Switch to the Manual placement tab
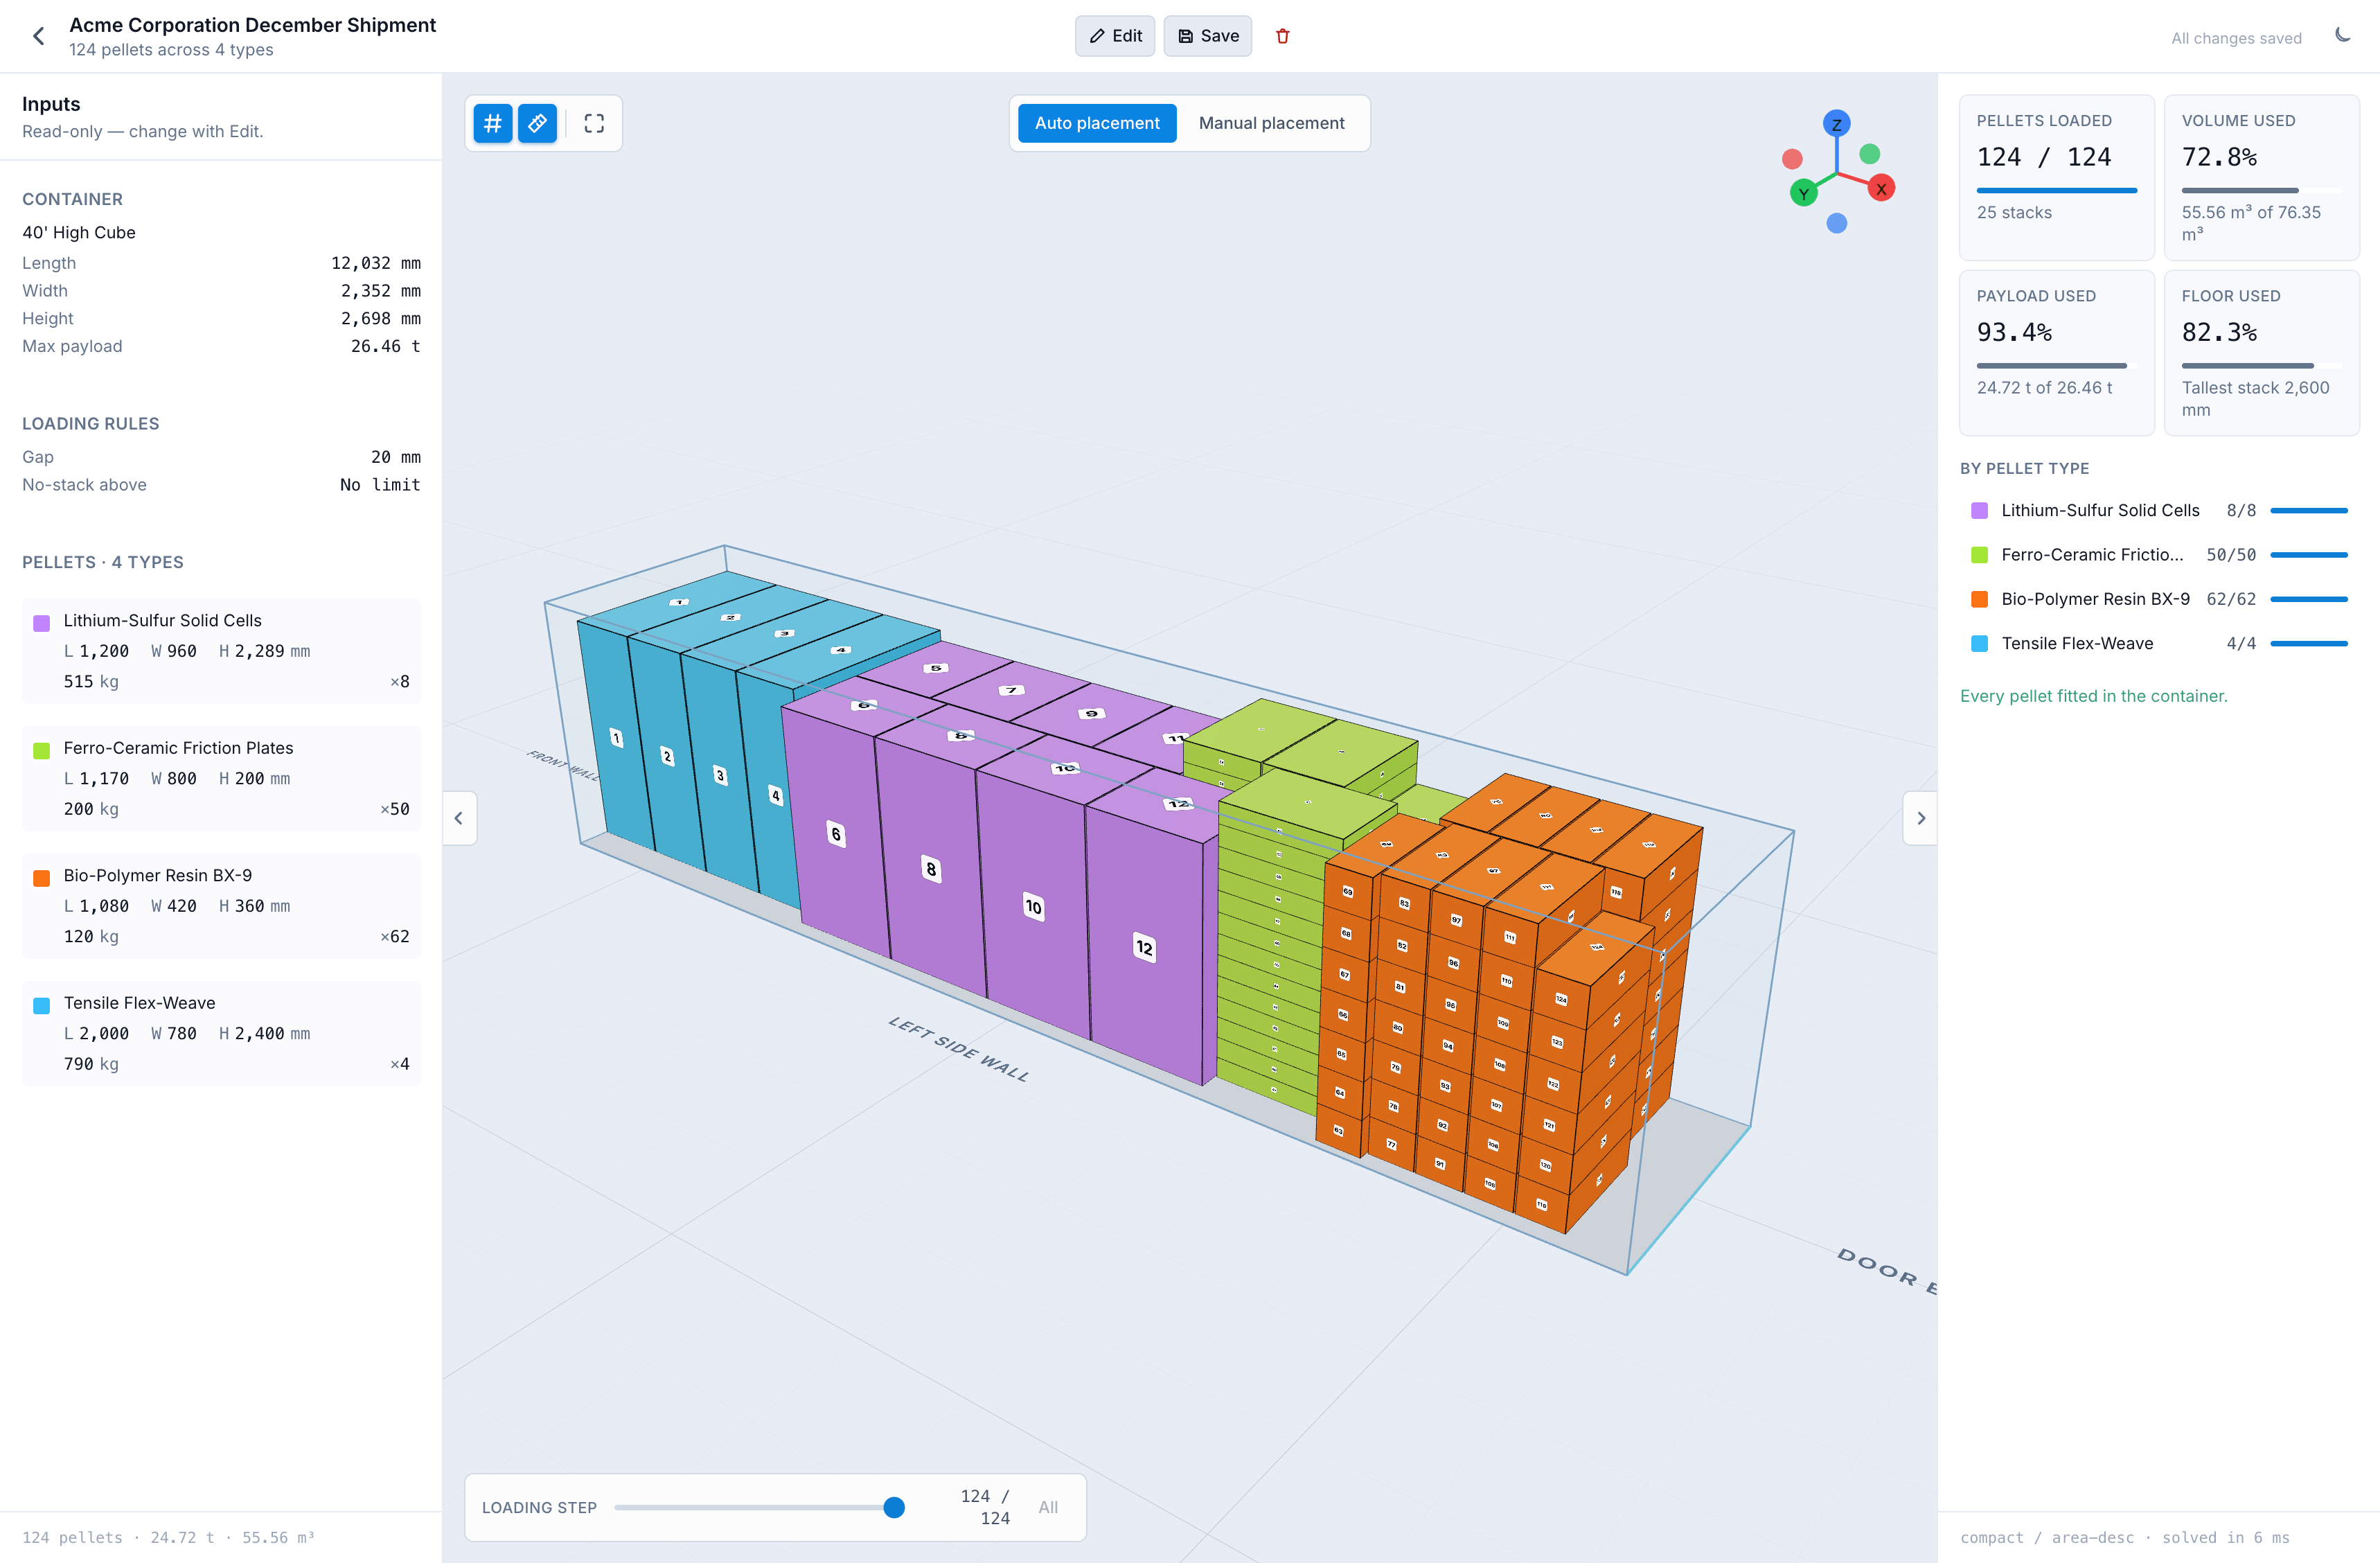2380x1563 pixels. click(1271, 123)
